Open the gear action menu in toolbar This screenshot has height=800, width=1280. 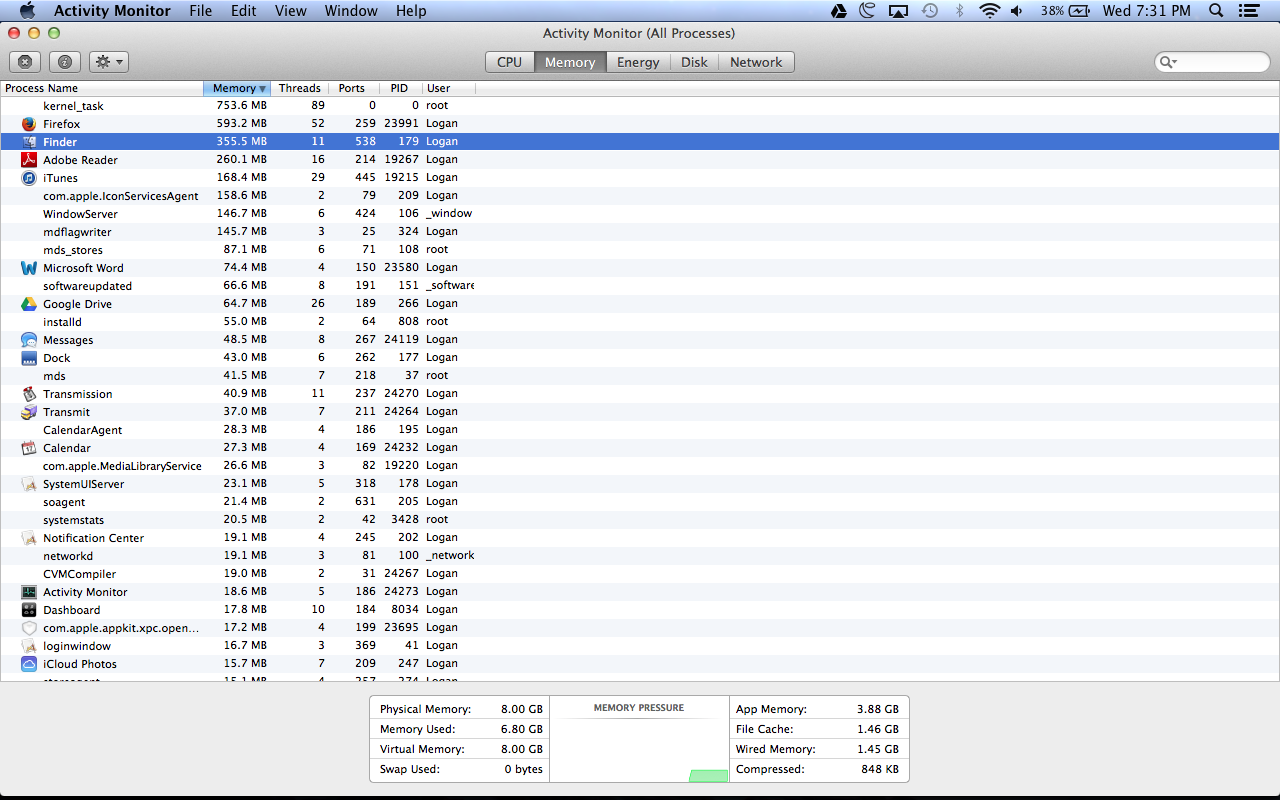[x=108, y=62]
